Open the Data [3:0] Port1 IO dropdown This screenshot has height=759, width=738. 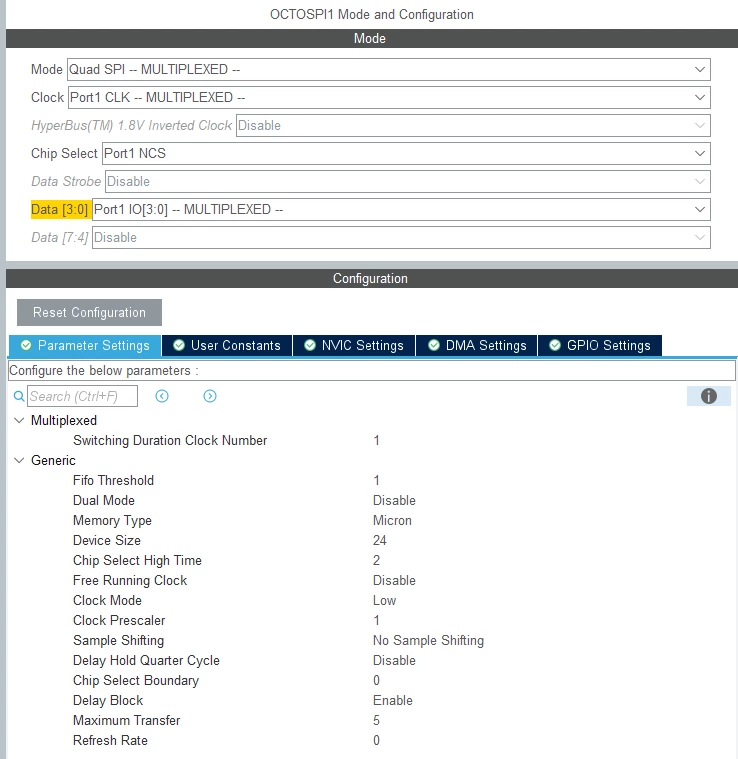(401, 210)
